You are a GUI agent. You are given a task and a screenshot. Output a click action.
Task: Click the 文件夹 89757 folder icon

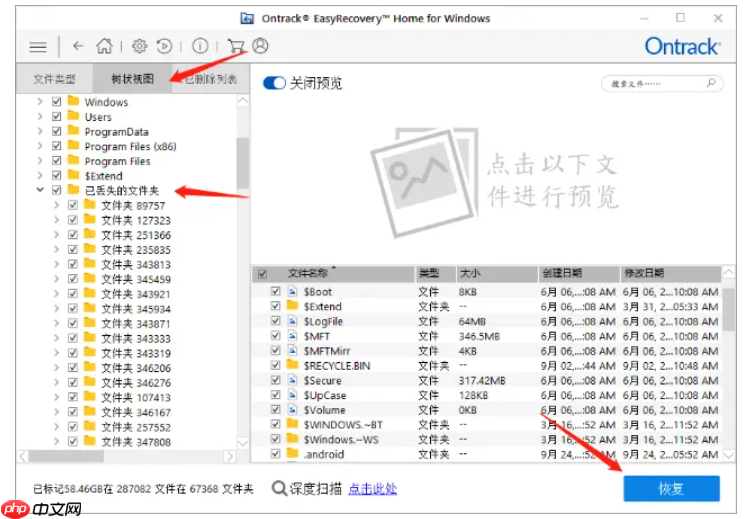click(x=89, y=205)
